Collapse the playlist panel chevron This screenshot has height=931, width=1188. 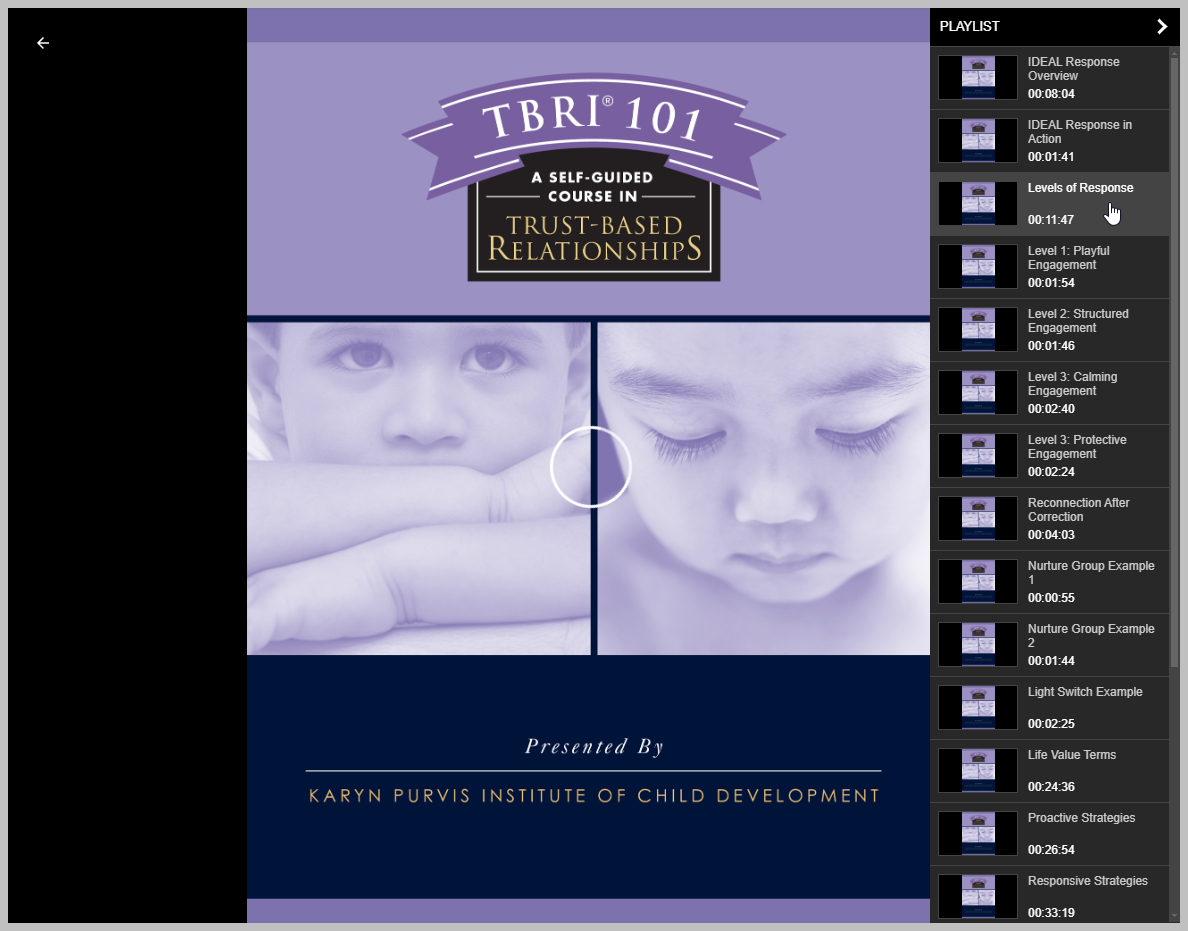tap(1161, 27)
